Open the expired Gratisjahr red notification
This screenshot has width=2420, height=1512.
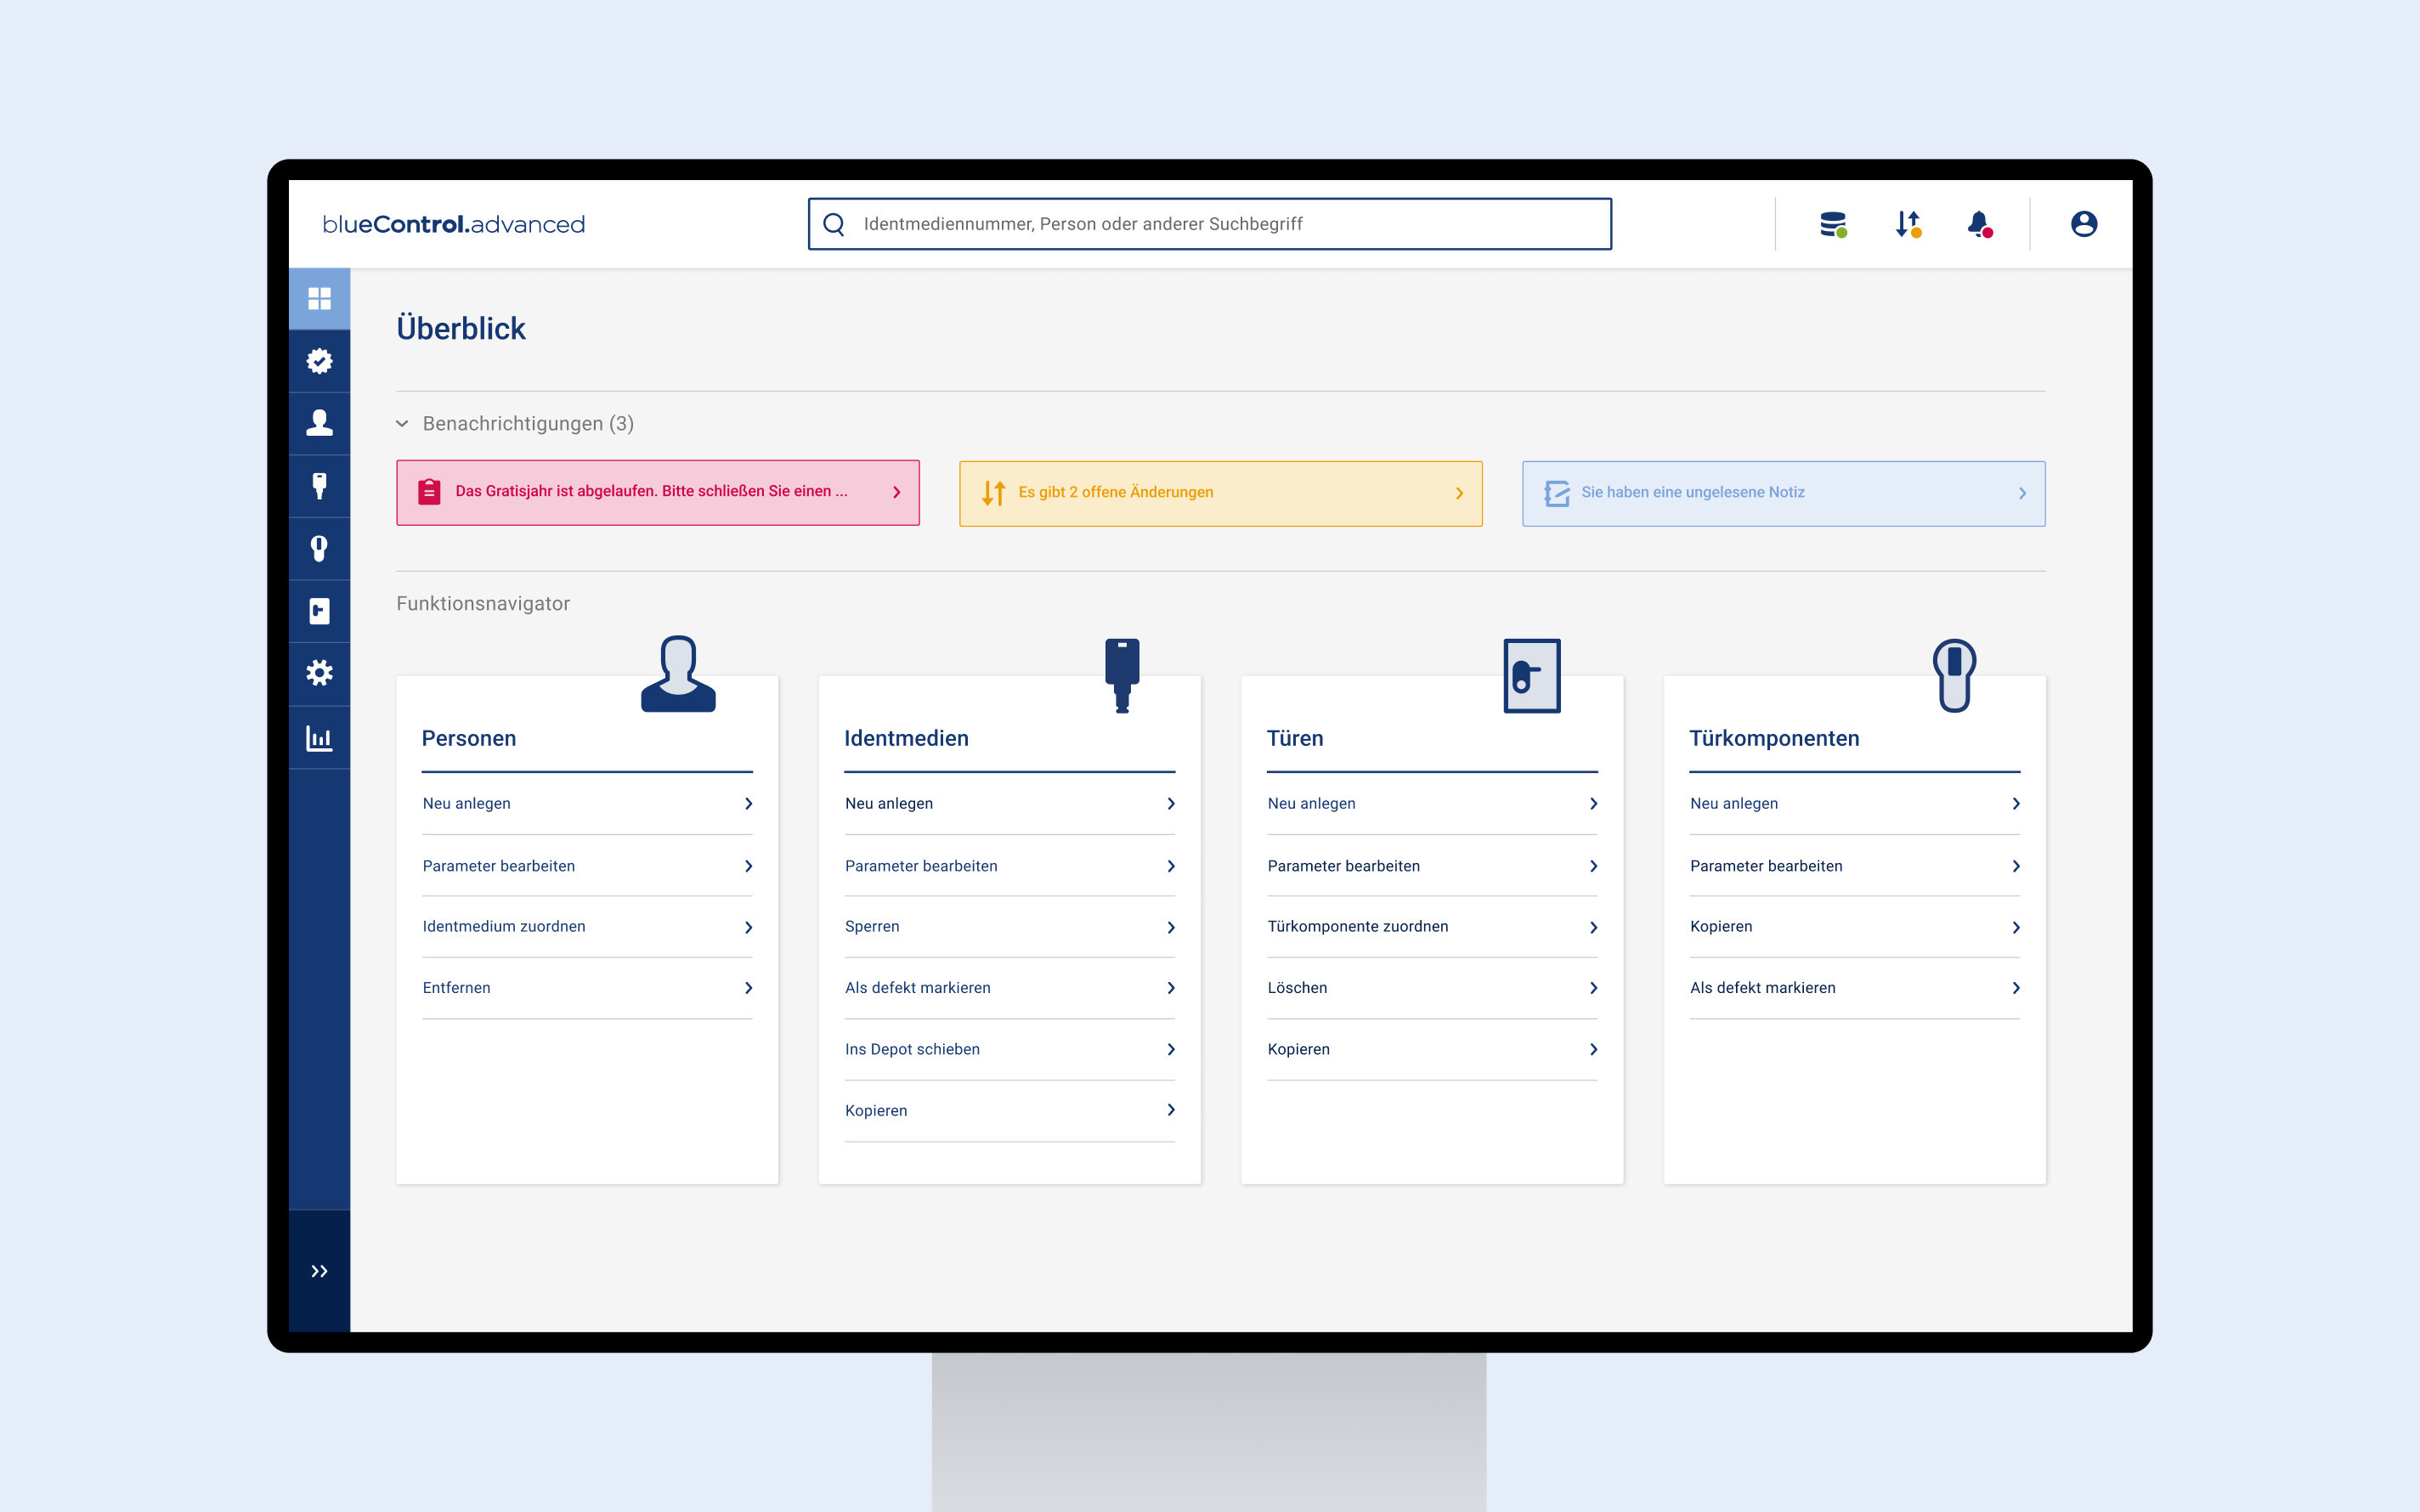click(x=657, y=492)
